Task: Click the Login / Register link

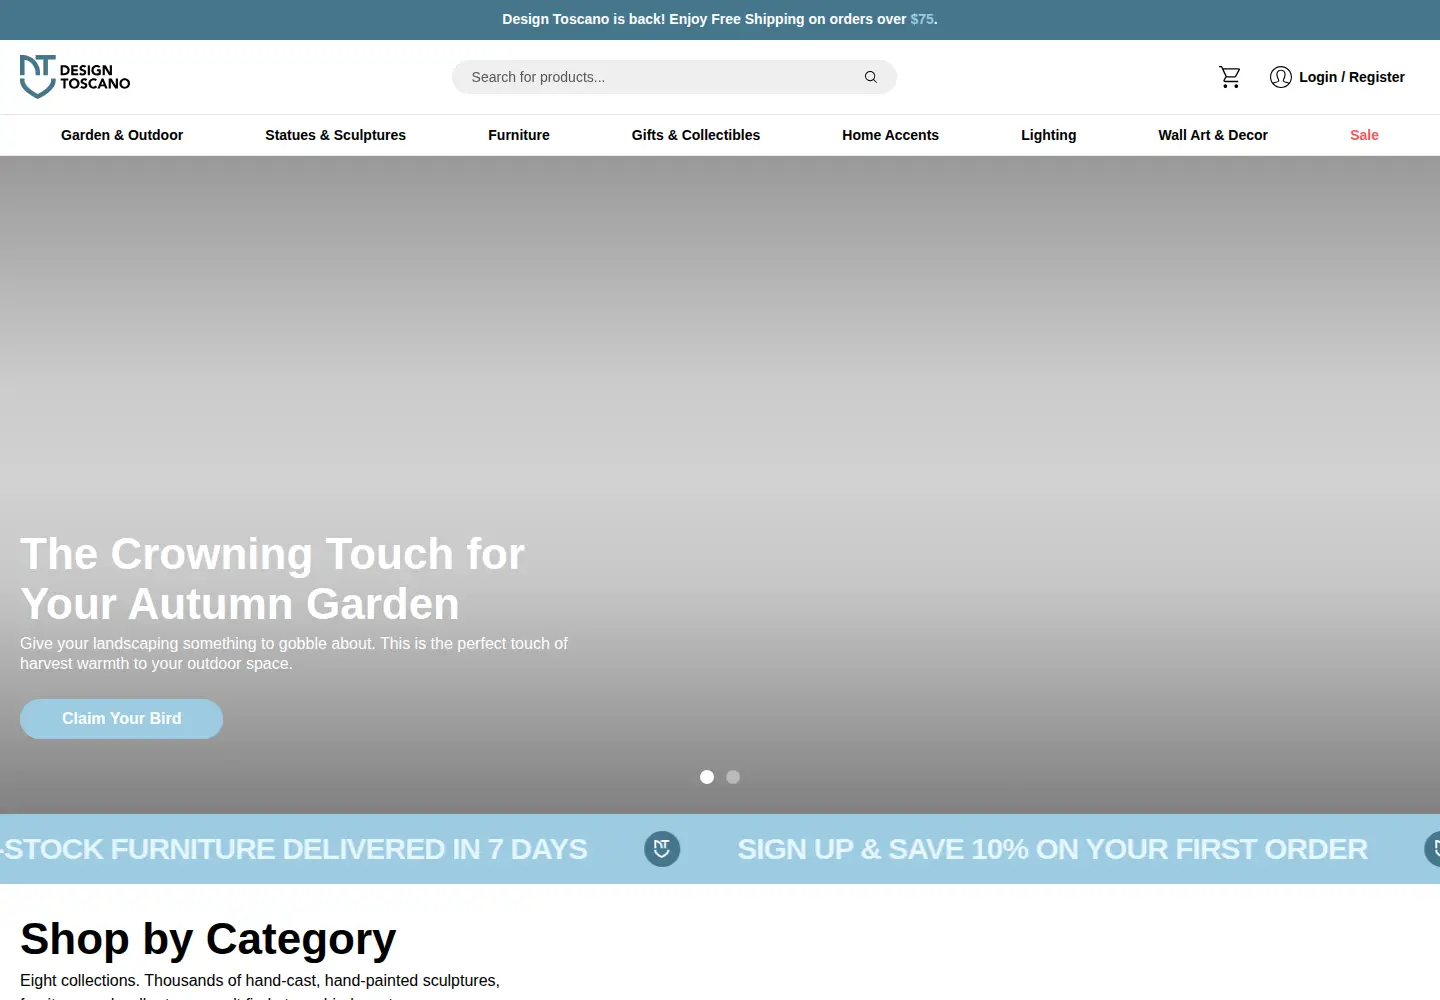Action: (1351, 77)
